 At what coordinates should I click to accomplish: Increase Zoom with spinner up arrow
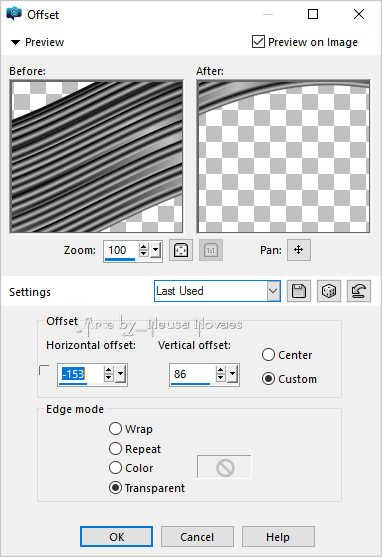144,246
